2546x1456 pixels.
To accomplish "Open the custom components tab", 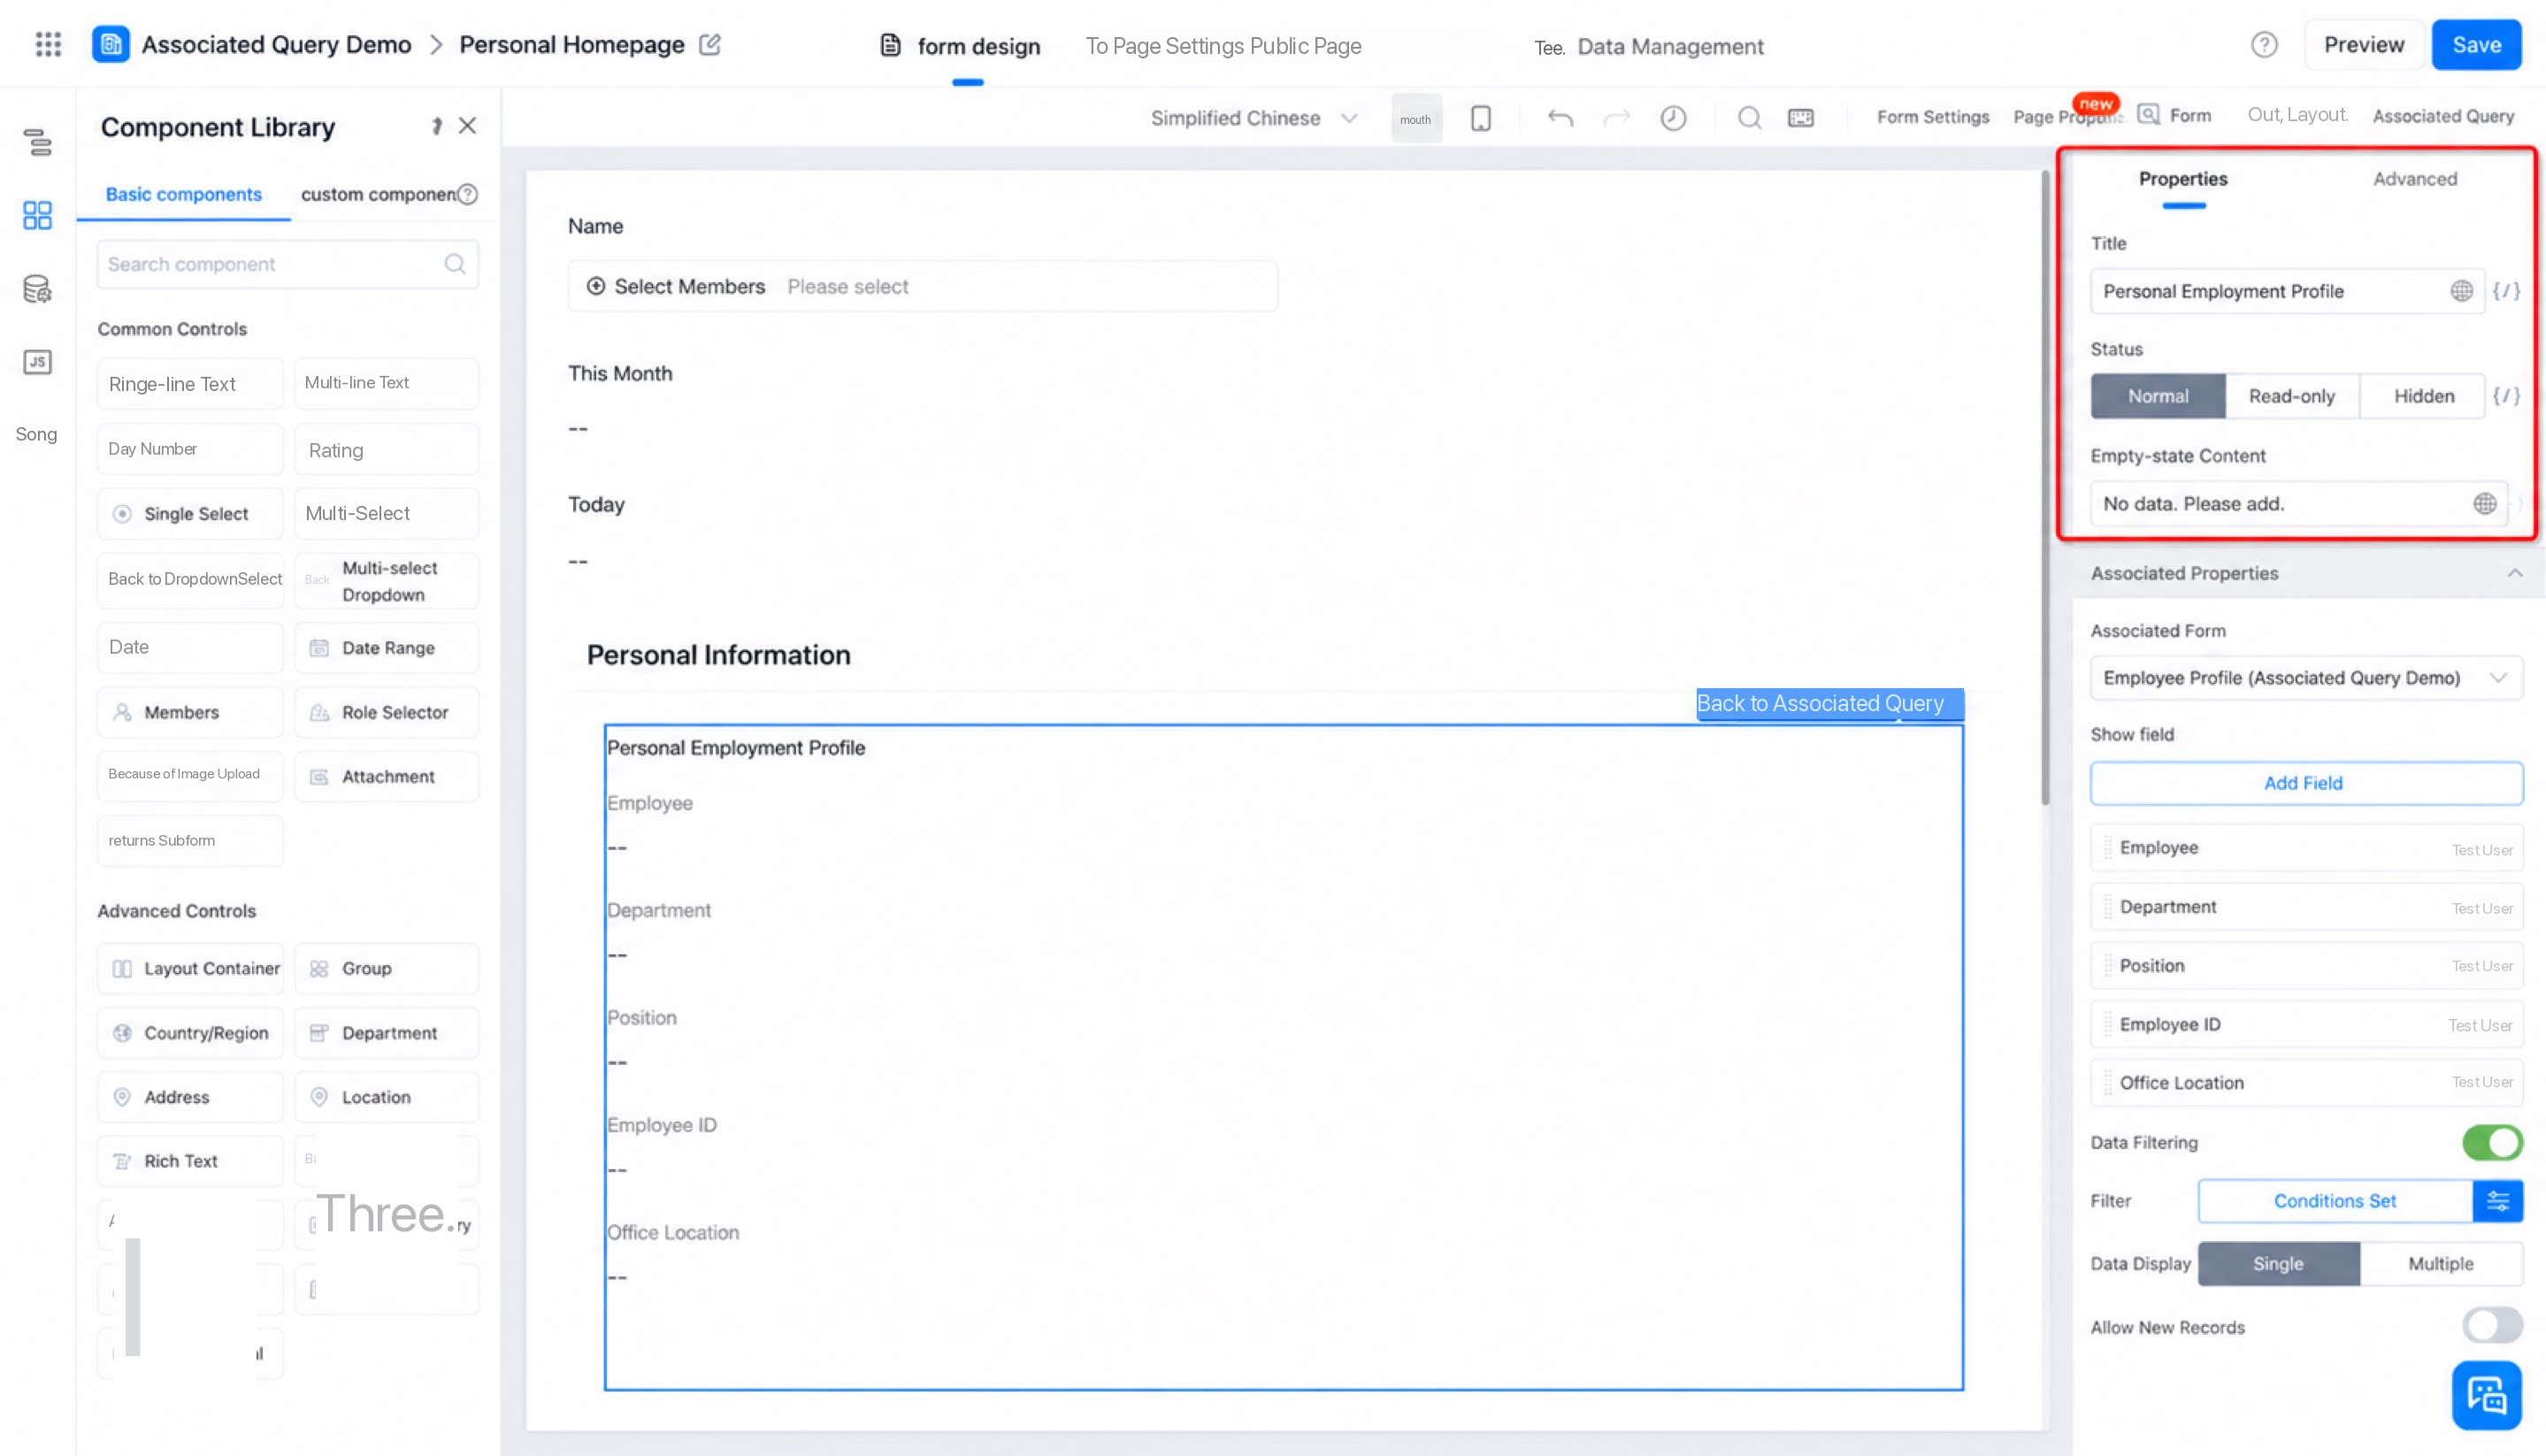I will (378, 194).
